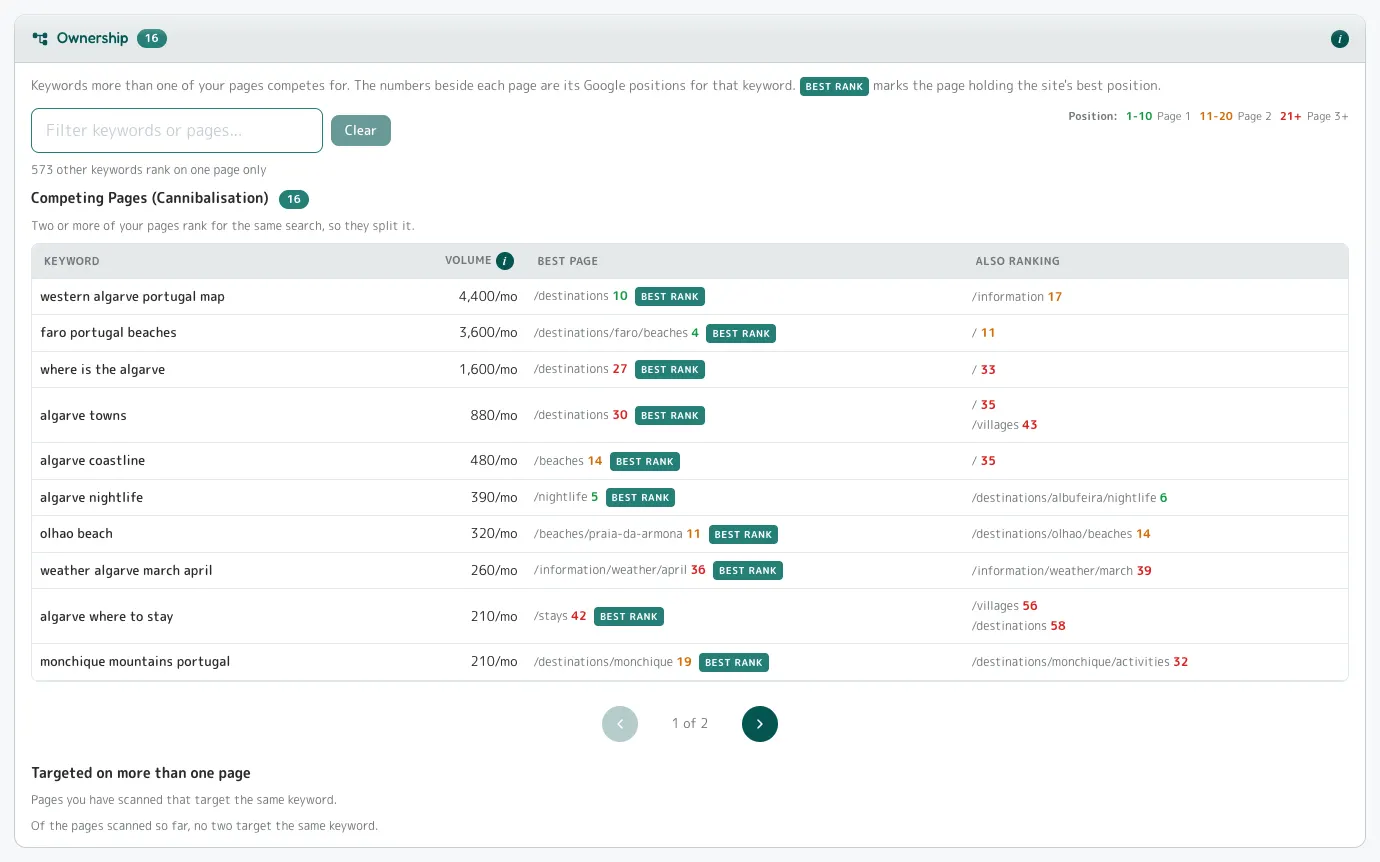
Task: Select keyword olhao beach
Action: pos(76,534)
